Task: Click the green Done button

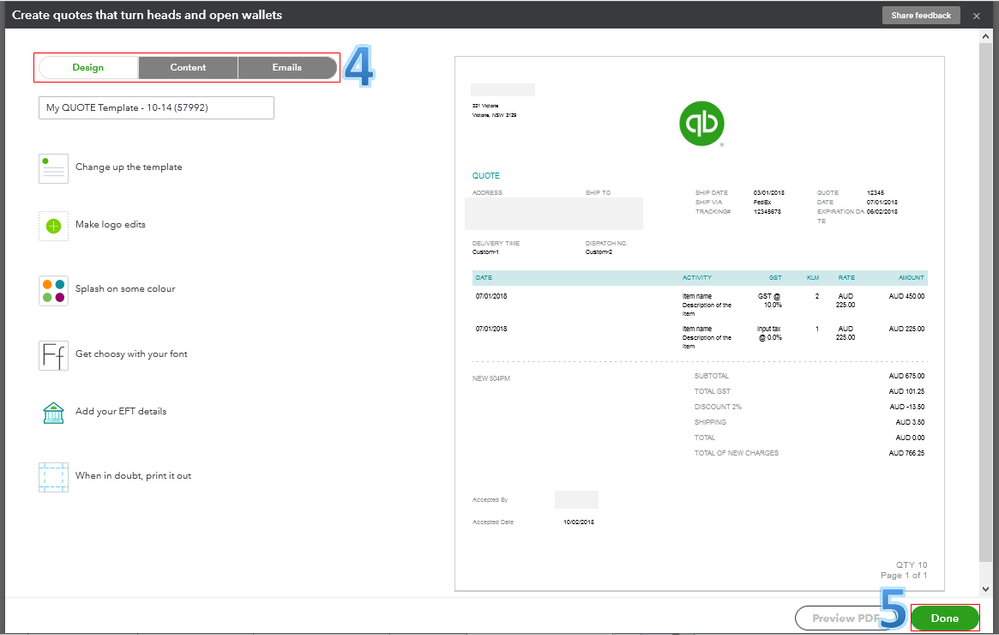Action: click(x=945, y=618)
